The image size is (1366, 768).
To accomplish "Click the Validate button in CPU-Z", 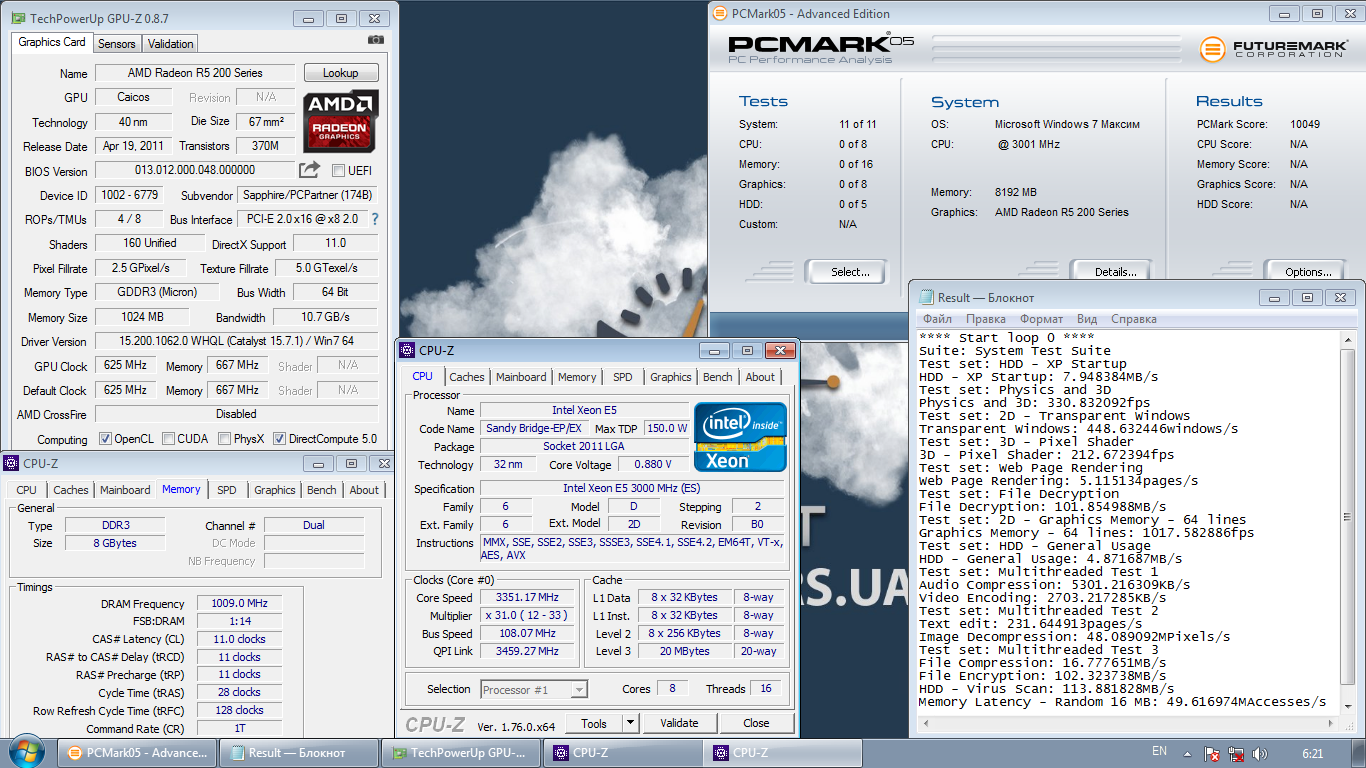I will point(679,723).
